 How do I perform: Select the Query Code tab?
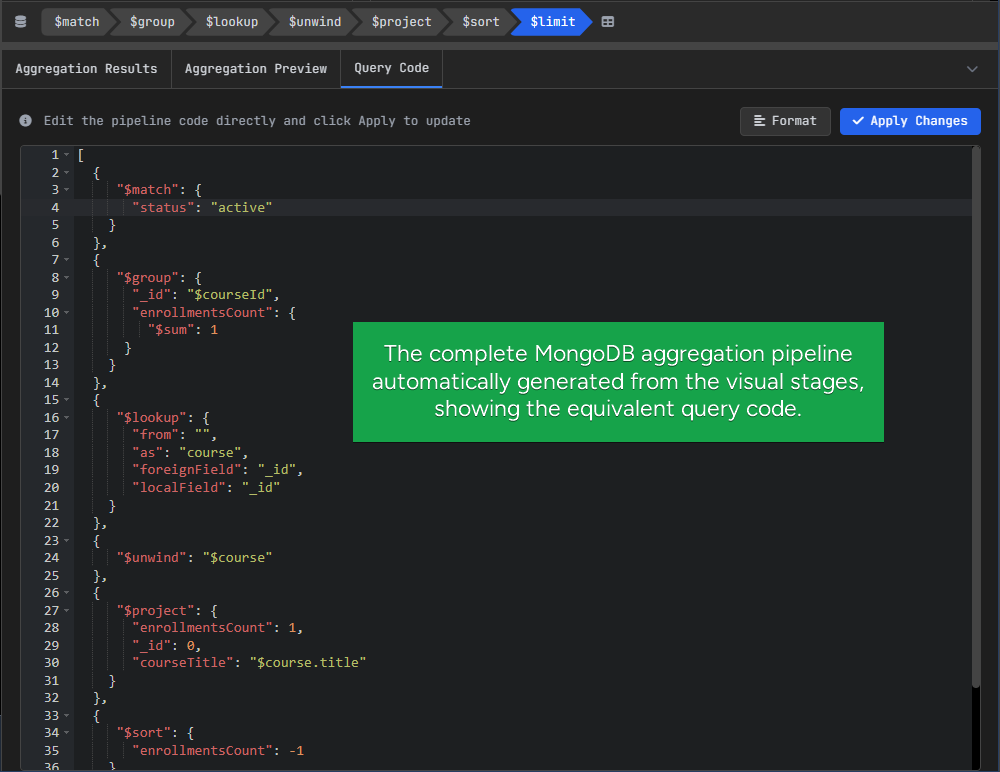(391, 68)
